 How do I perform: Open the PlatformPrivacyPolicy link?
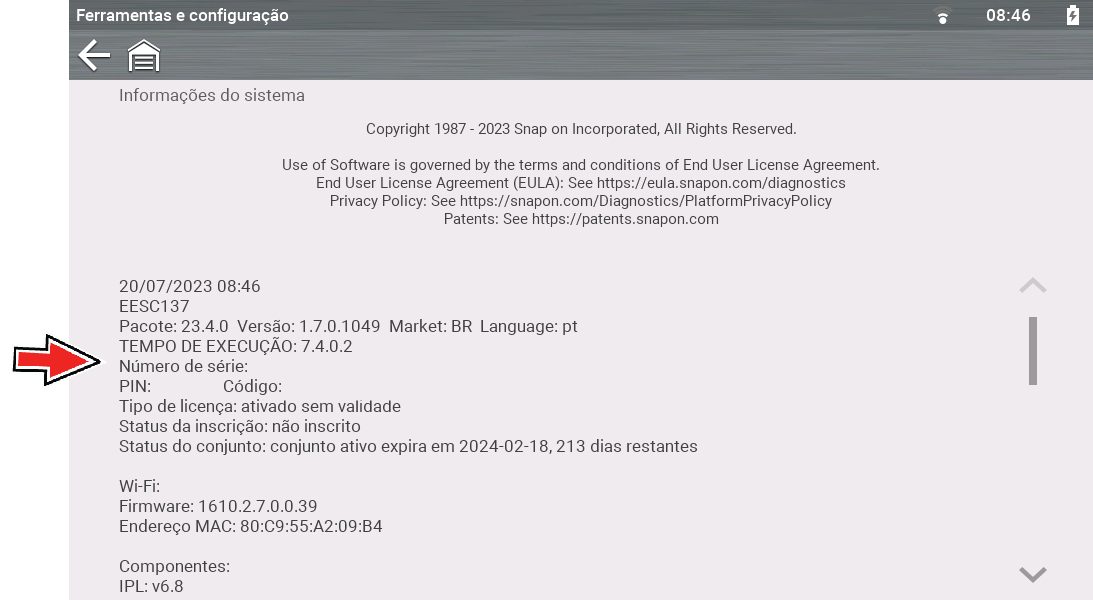tap(645, 201)
